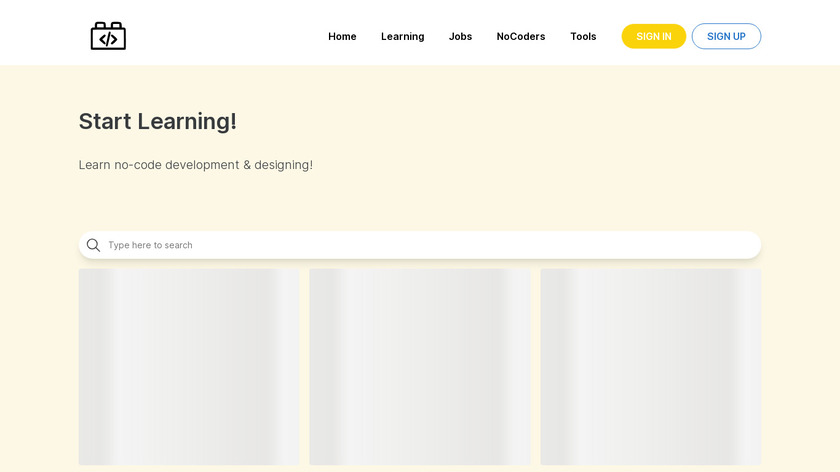840x472 pixels.
Task: Go to the Learning page
Action: (402, 36)
